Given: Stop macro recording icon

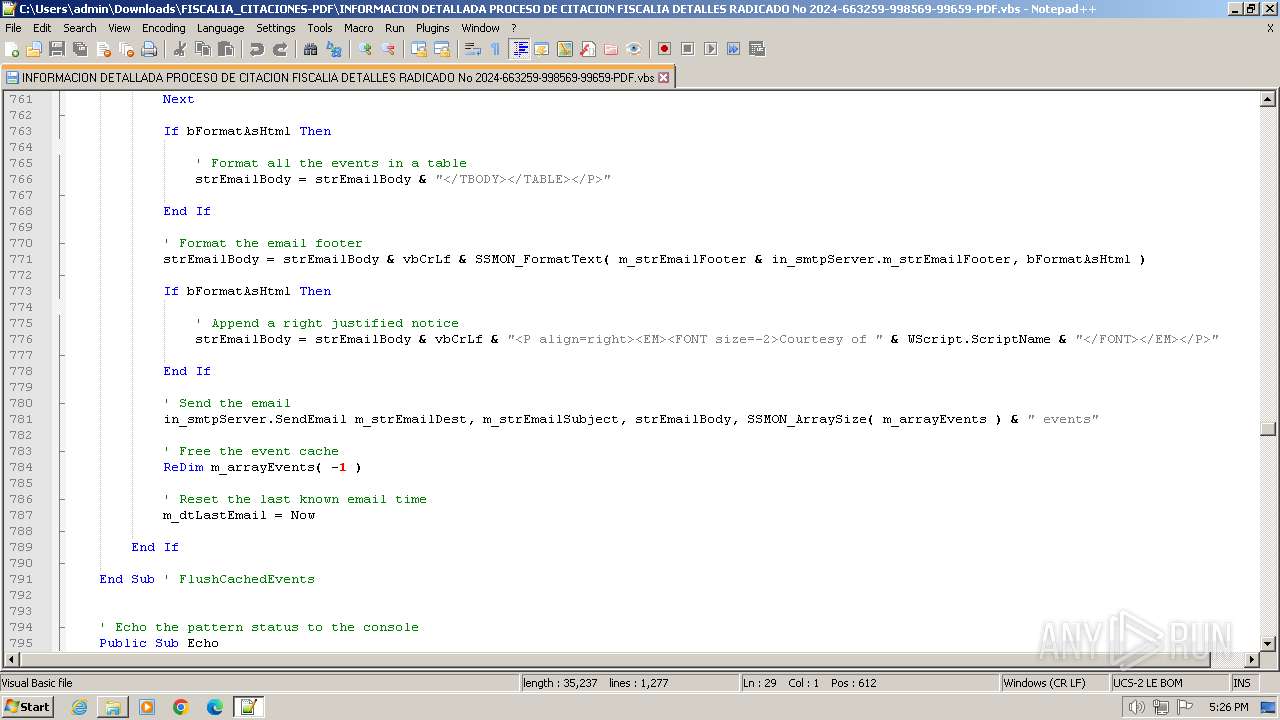Looking at the screenshot, I should click(687, 49).
